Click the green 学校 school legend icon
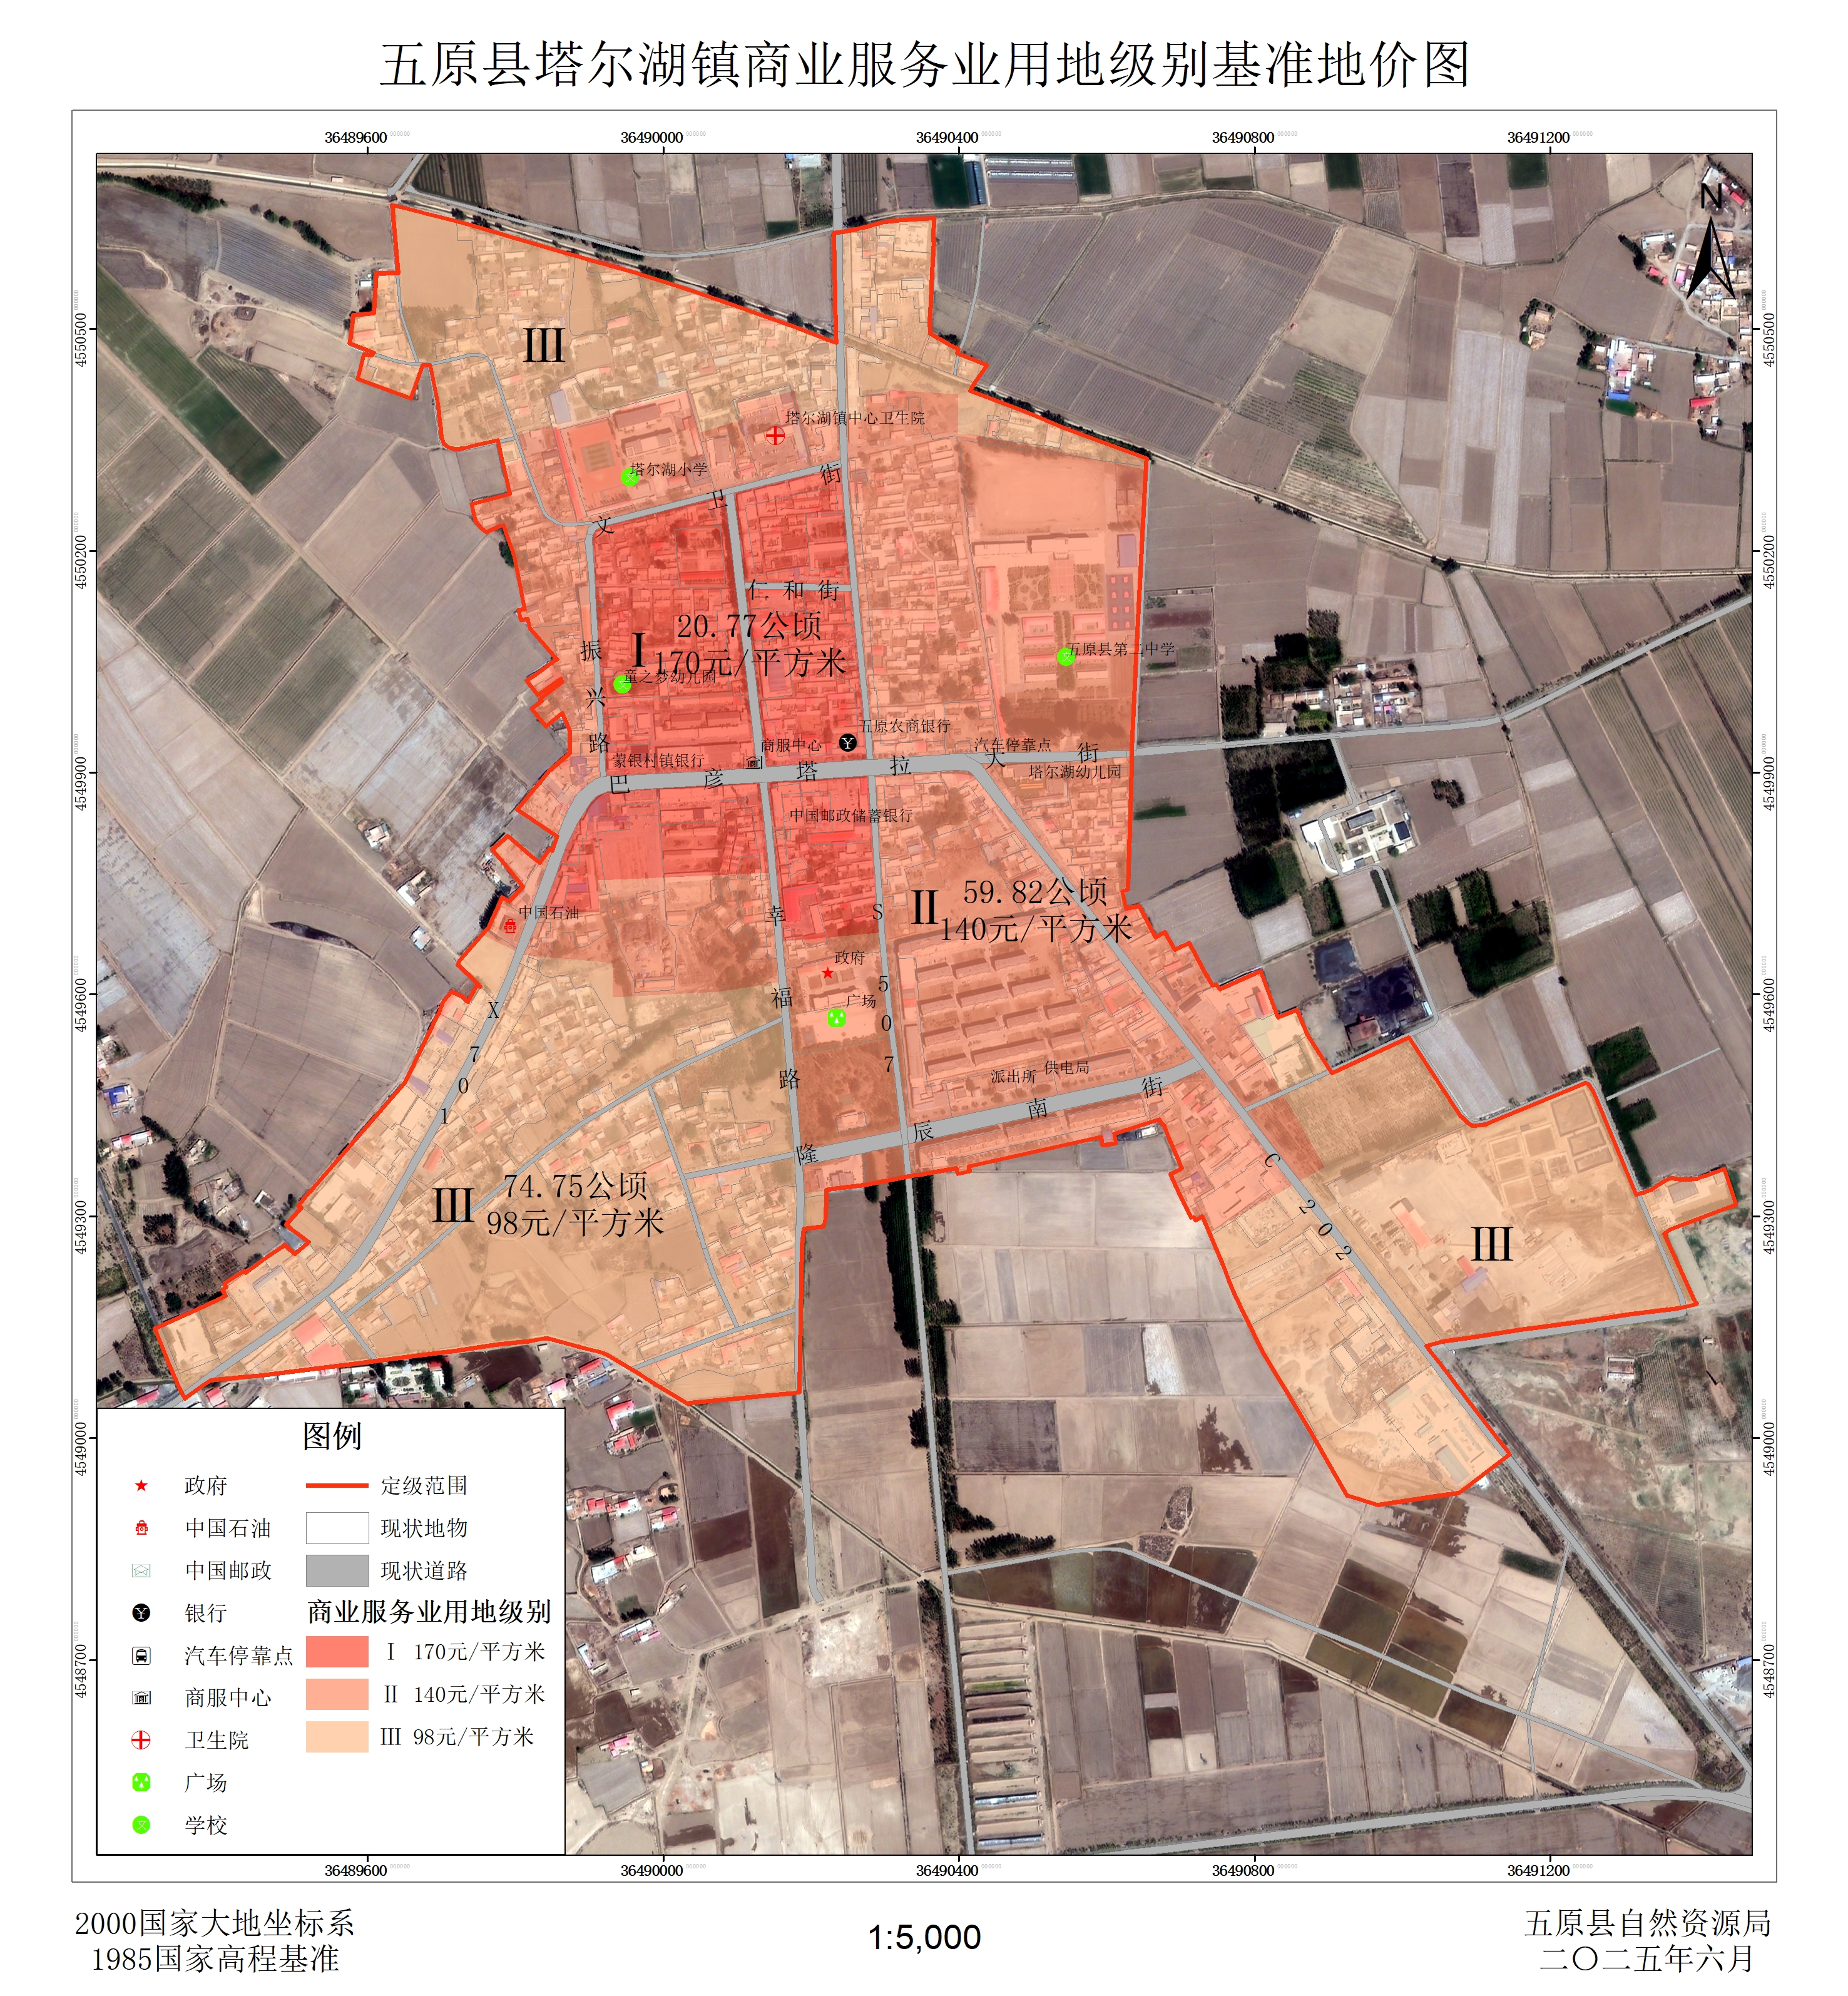Viewport: 1848px width, 1996px height. click(141, 1825)
